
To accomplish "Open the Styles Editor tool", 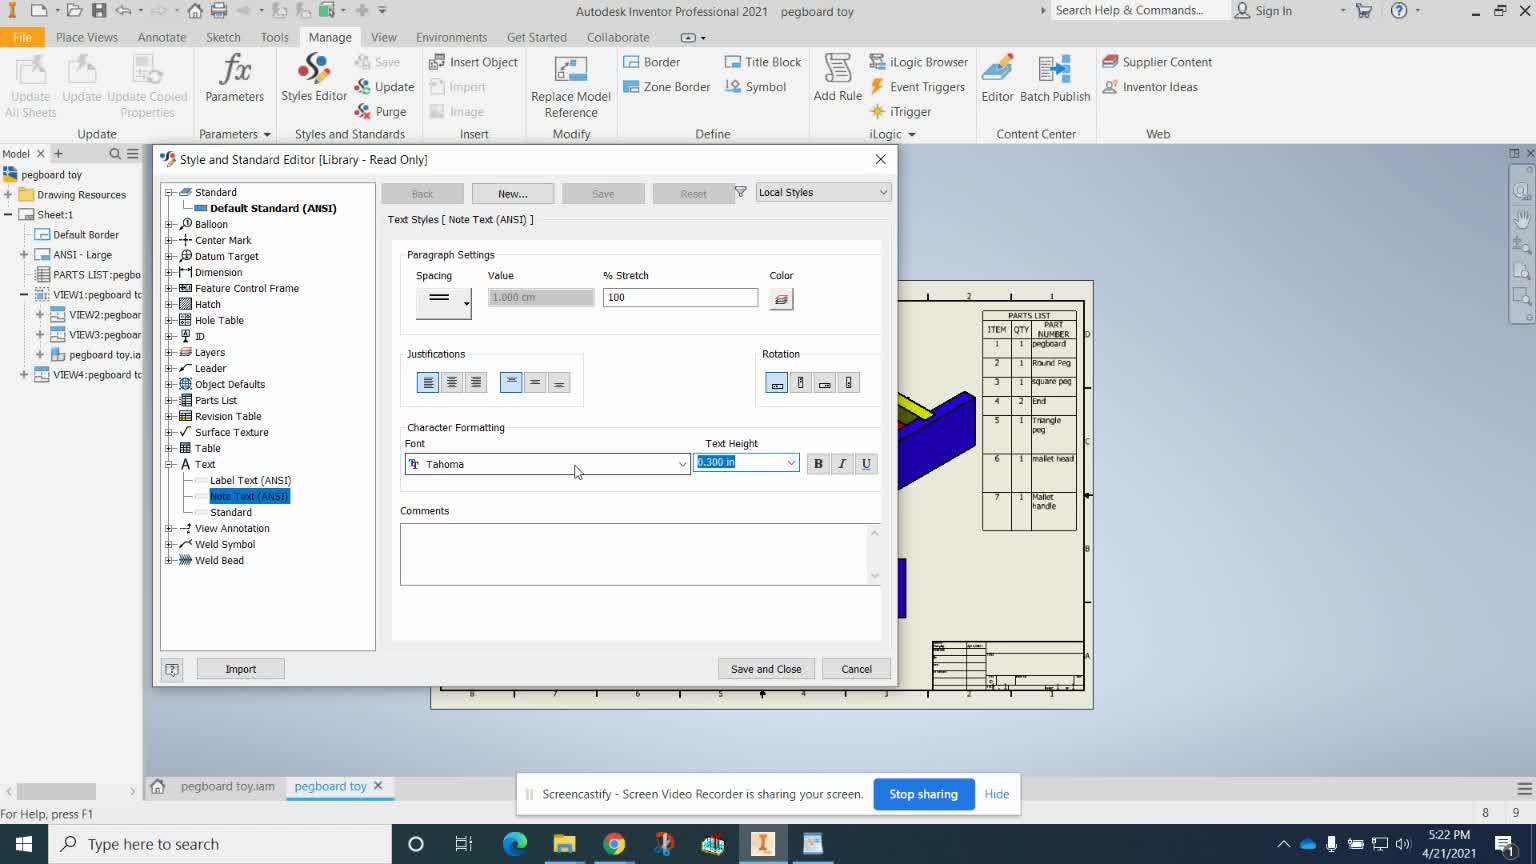I will pos(313,78).
